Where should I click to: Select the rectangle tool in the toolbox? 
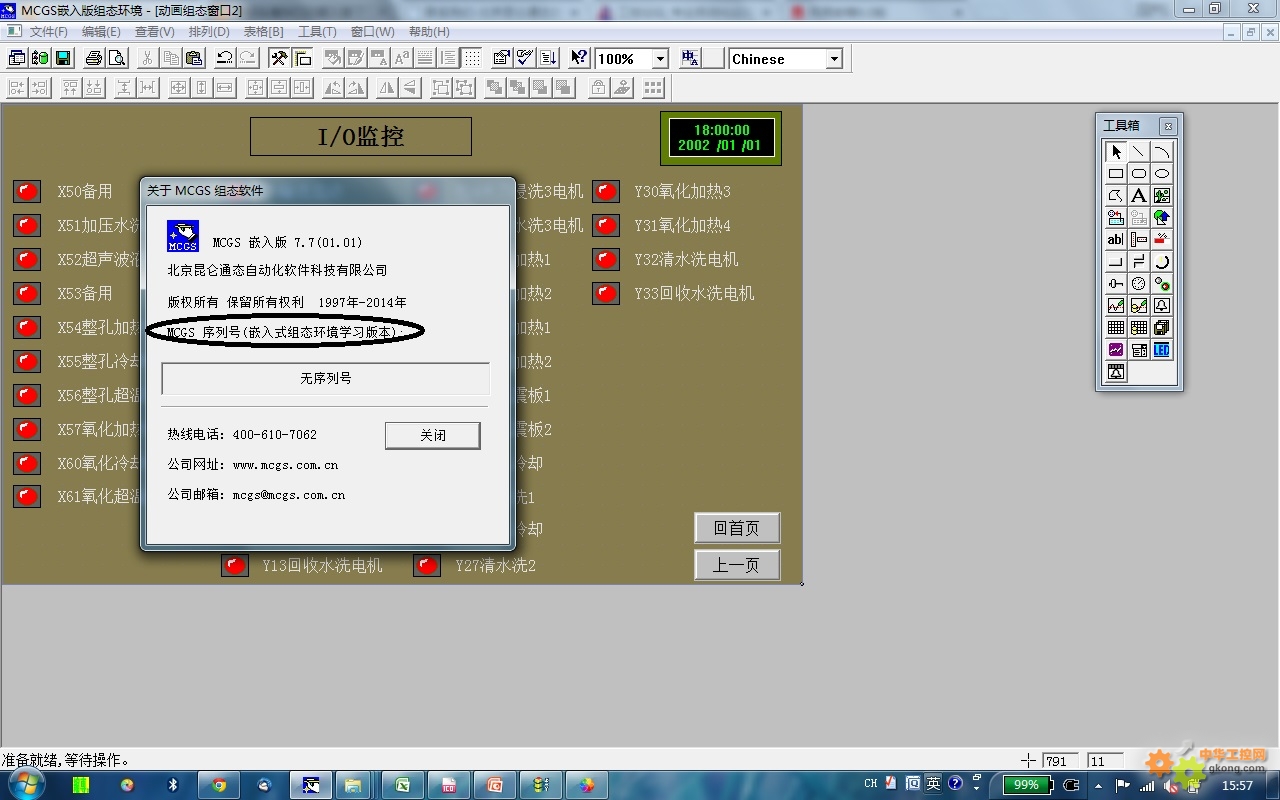(x=1116, y=174)
